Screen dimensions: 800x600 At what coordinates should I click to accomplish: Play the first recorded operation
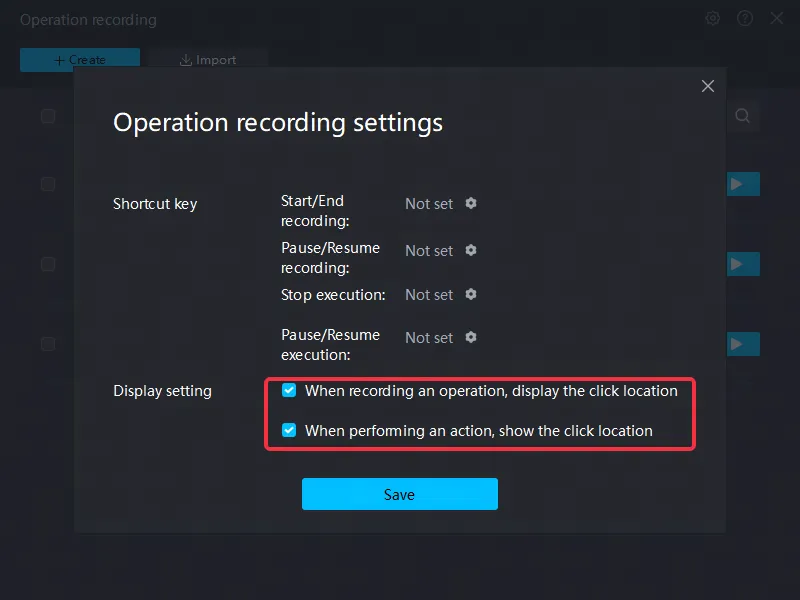click(743, 184)
